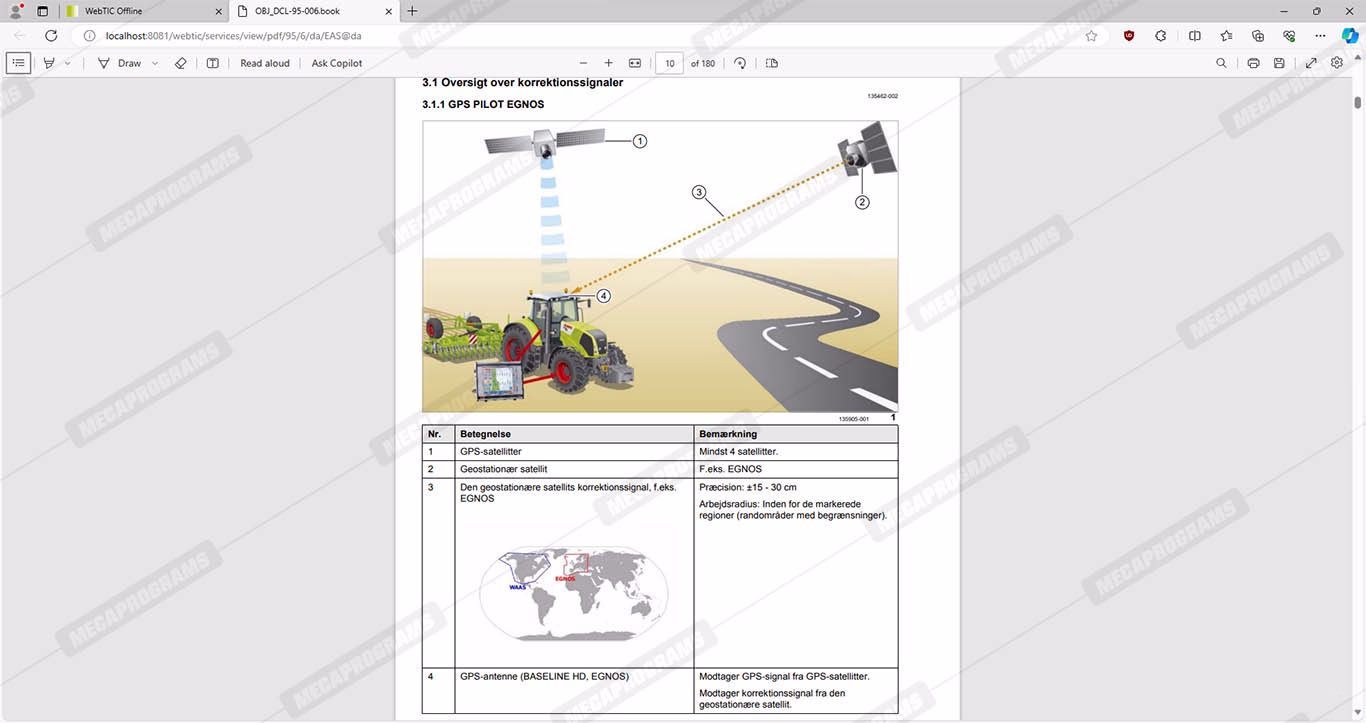The width and height of the screenshot is (1366, 723).
Task: Save the PDF with floppy icon
Action: click(1279, 63)
